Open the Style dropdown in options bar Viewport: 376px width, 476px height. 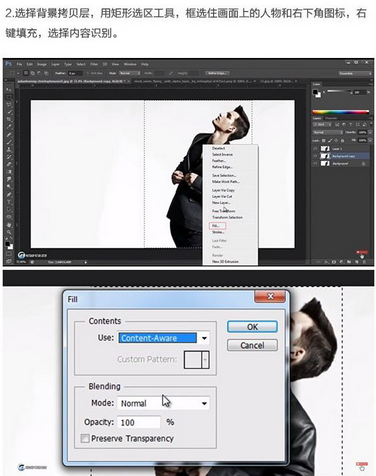130,73
